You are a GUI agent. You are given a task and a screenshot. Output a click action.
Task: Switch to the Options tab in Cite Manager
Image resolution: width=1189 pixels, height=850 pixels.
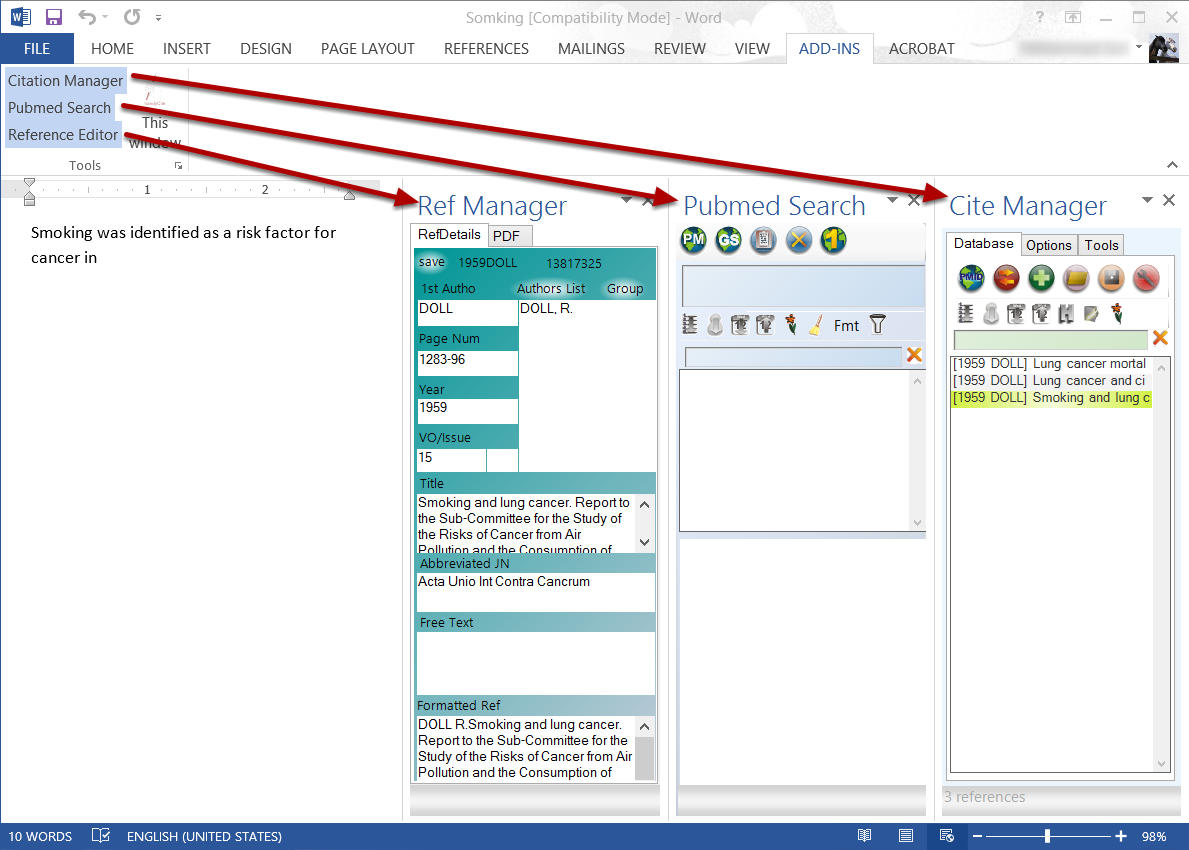pos(1048,245)
